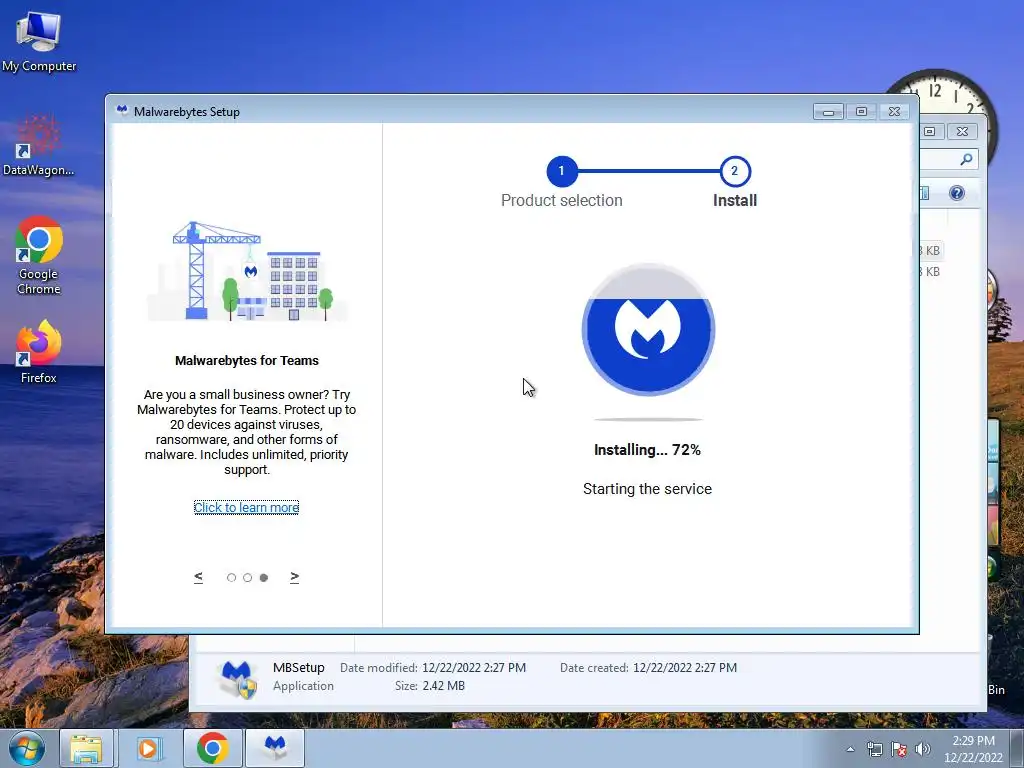This screenshot has width=1024, height=768.
Task: Click the 'Installing... 72%' status text
Action: tap(647, 450)
